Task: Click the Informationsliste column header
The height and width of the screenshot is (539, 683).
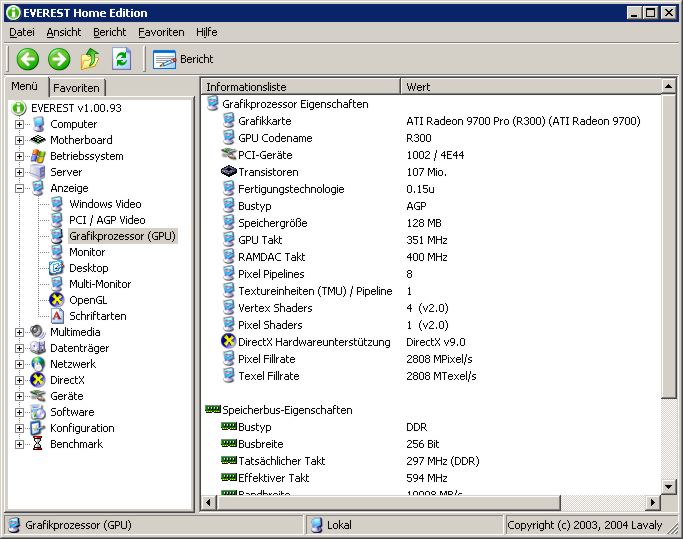Action: pyautogui.click(x=301, y=87)
